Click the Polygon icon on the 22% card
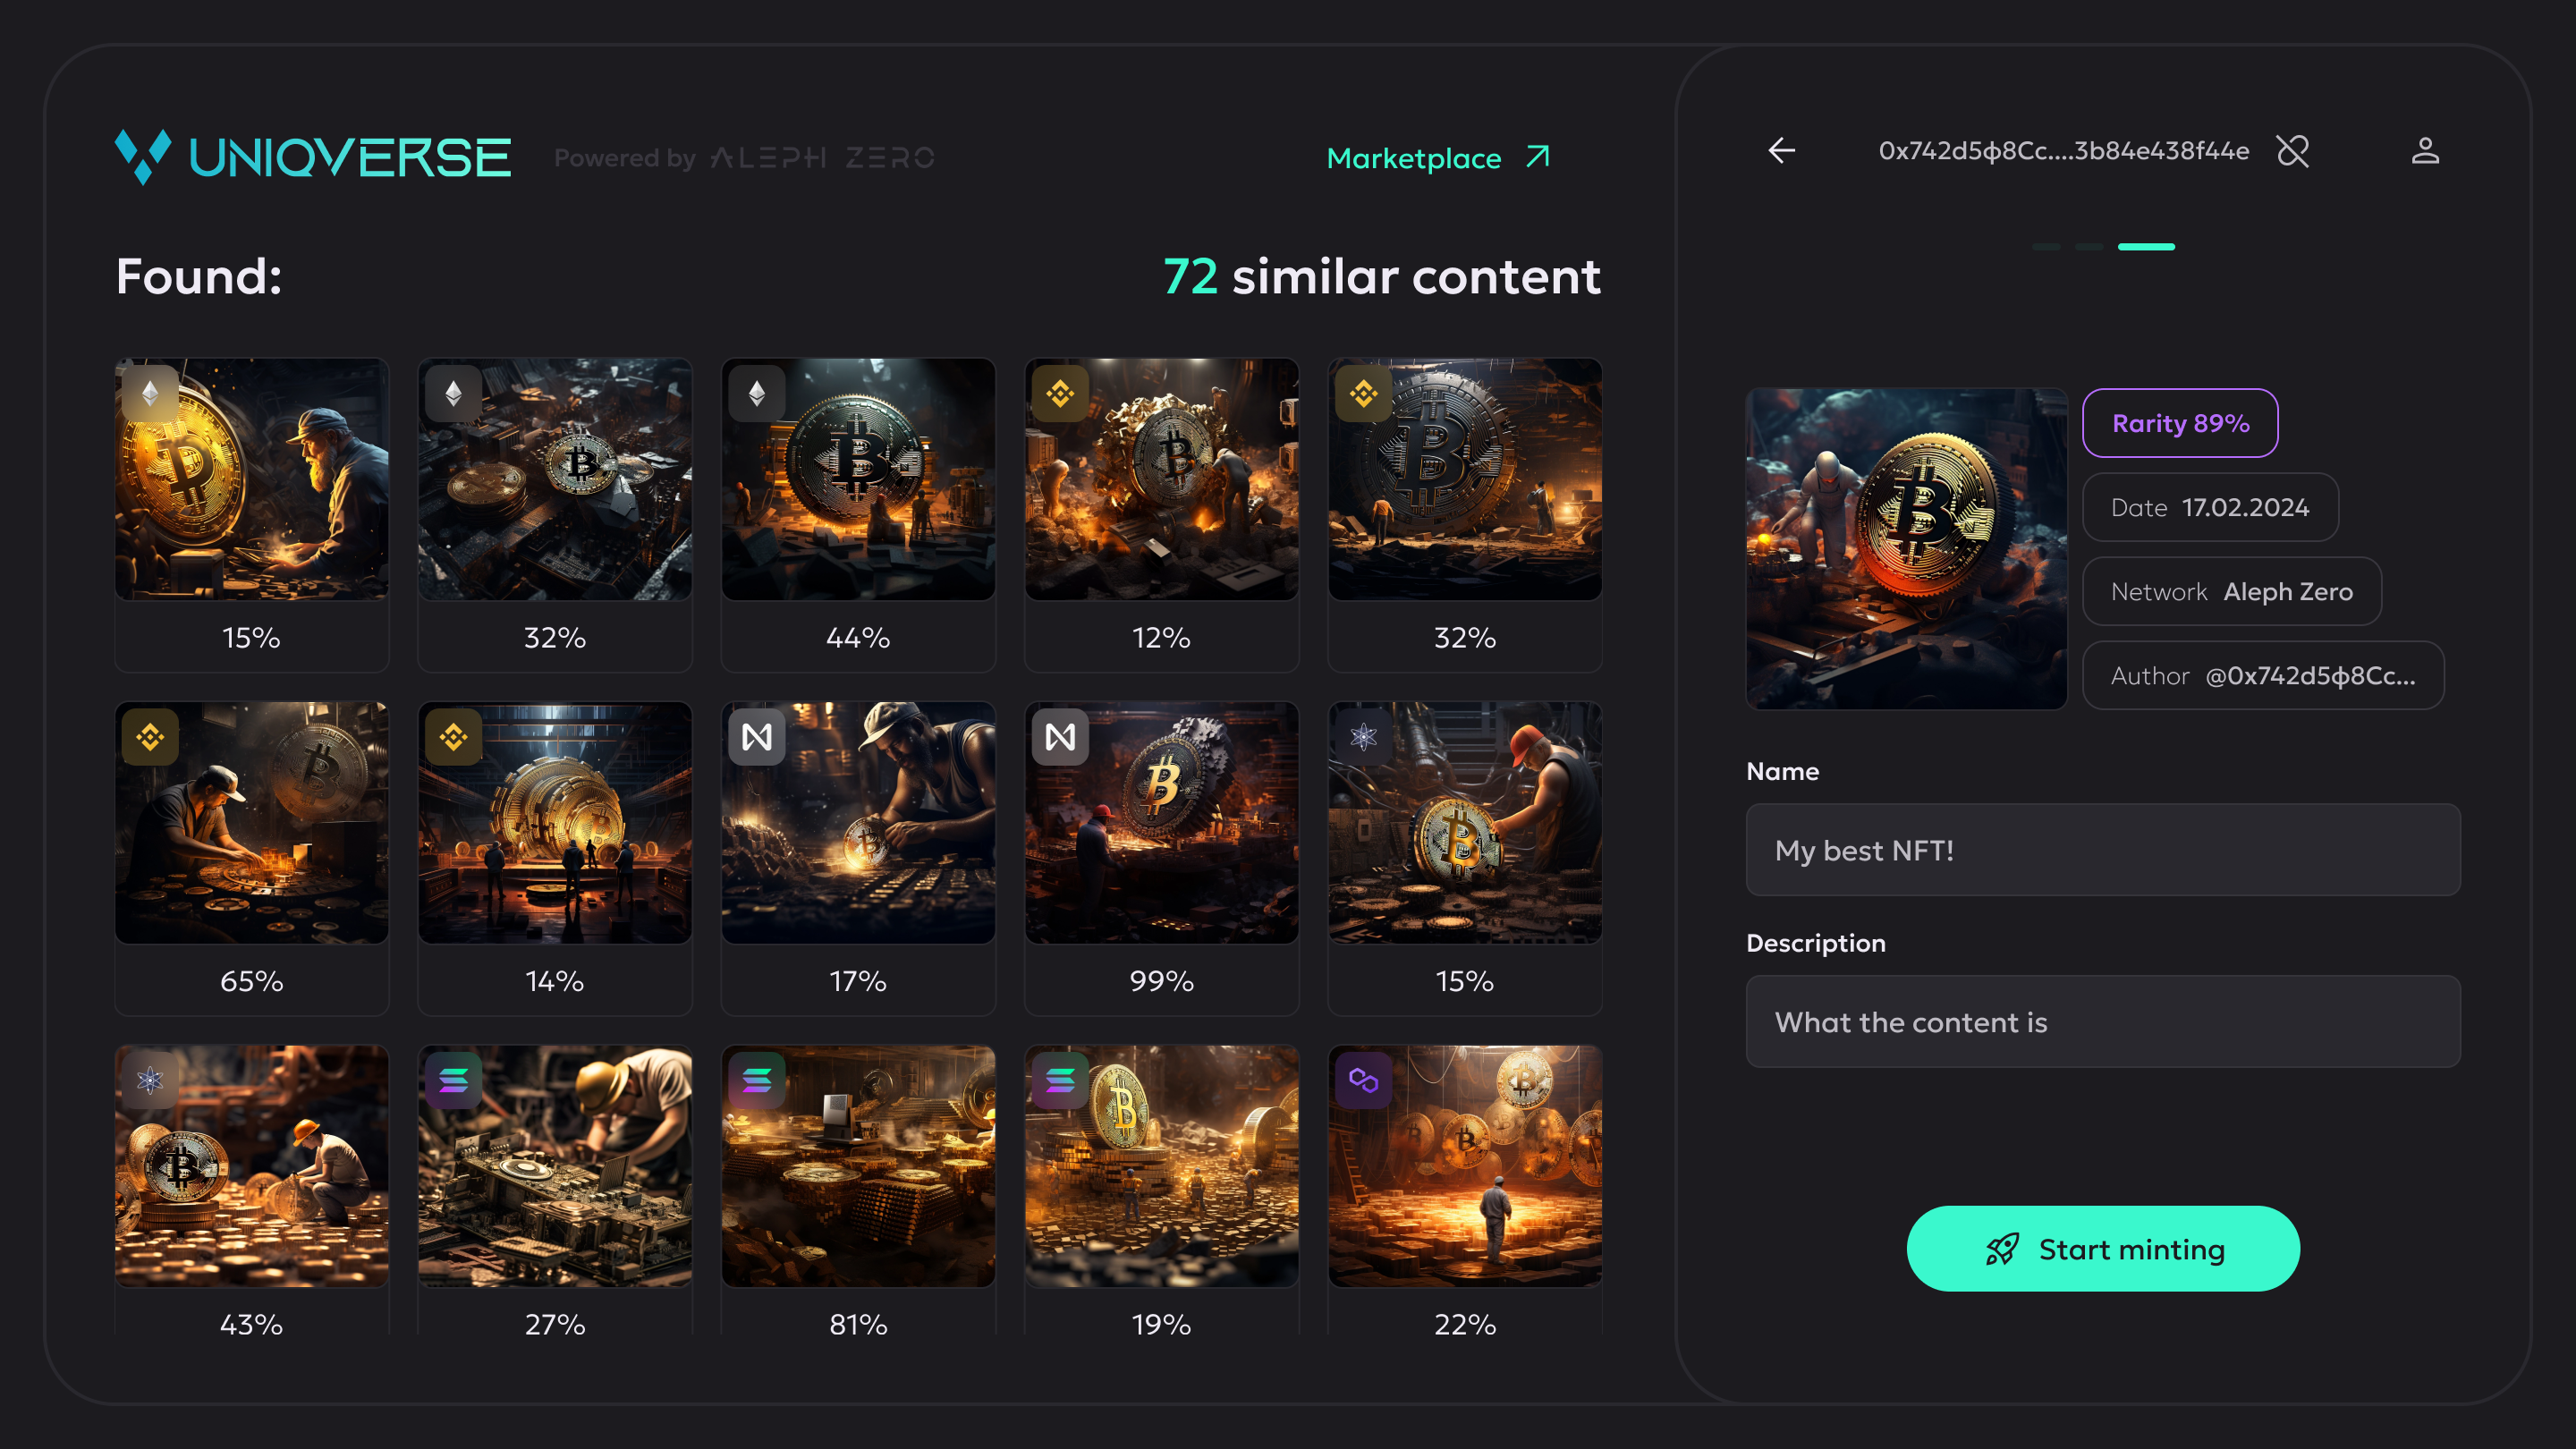This screenshot has width=2576, height=1449. 1363,1080
